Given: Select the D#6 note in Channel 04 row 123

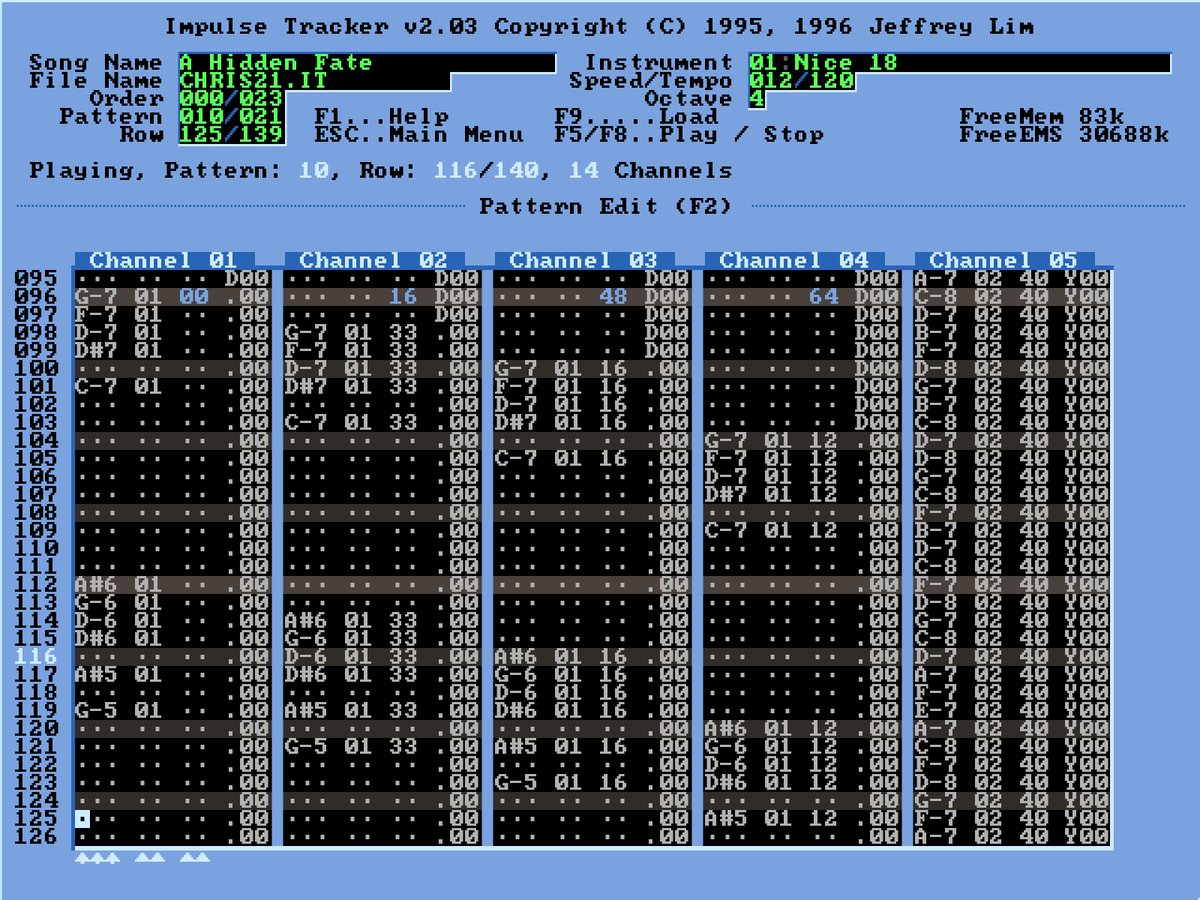Looking at the screenshot, I should [727, 783].
